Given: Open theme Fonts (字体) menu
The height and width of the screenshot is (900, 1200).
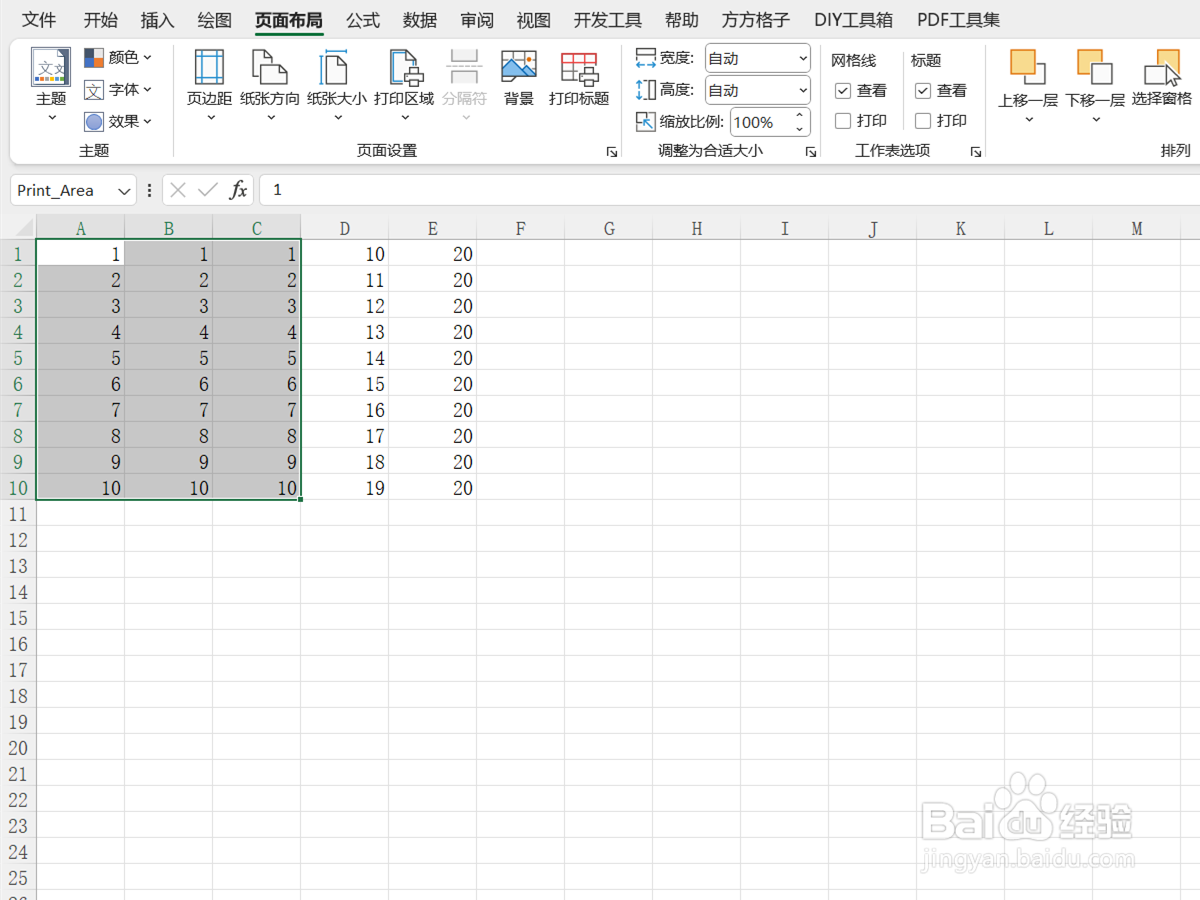Looking at the screenshot, I should click(118, 90).
